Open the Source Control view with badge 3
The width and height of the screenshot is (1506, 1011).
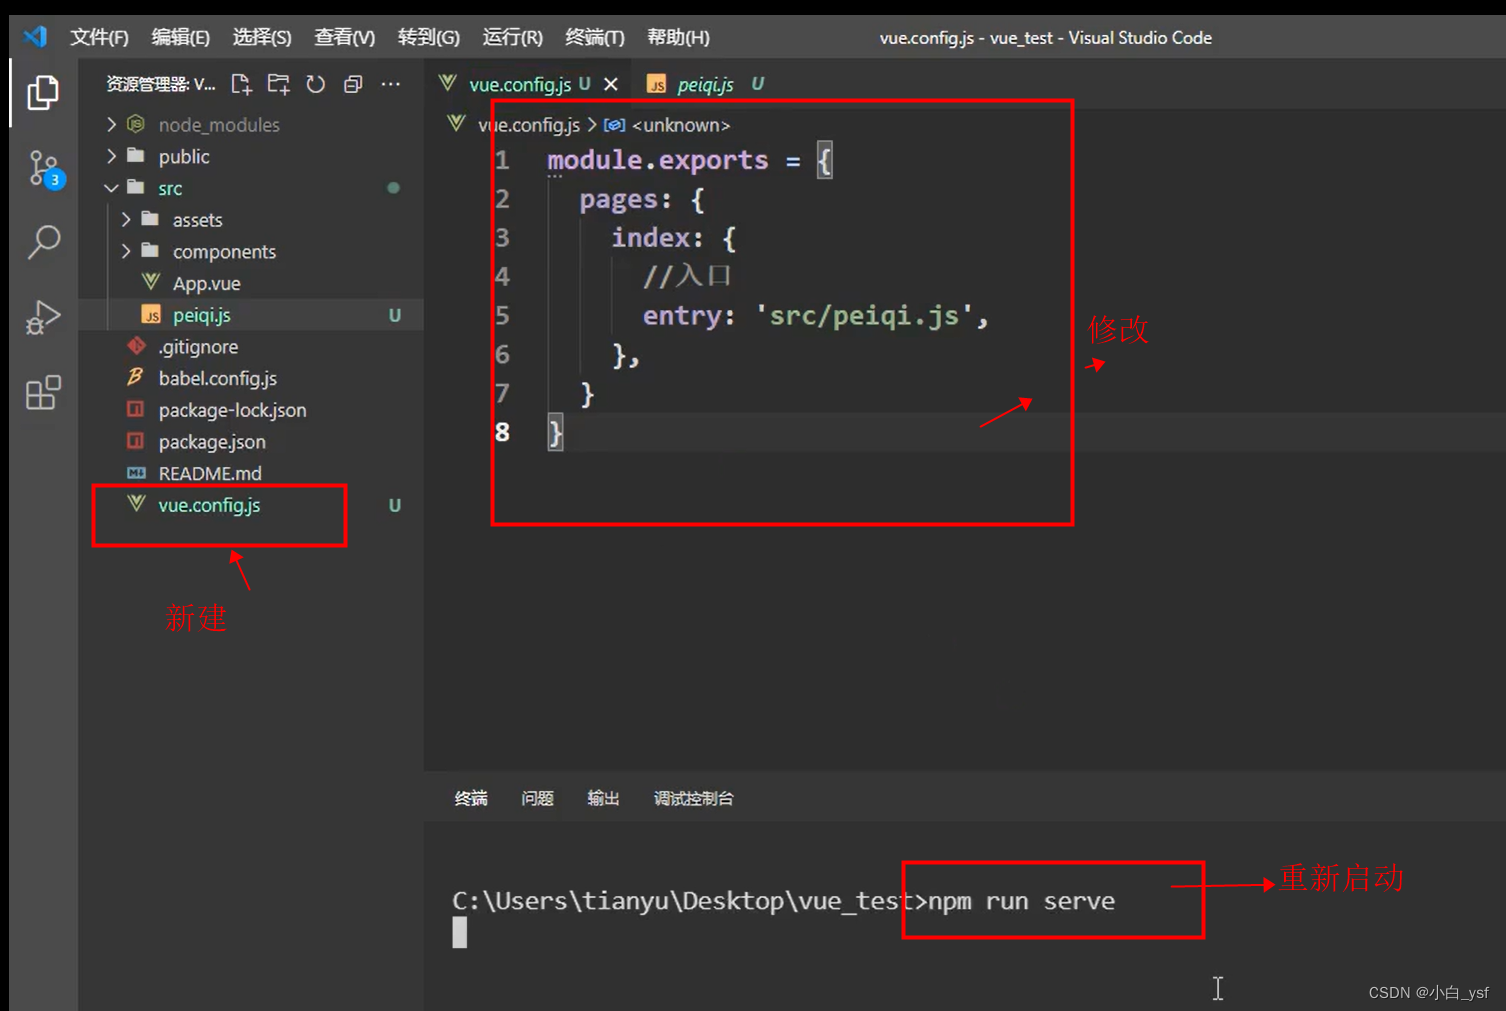coord(44,169)
